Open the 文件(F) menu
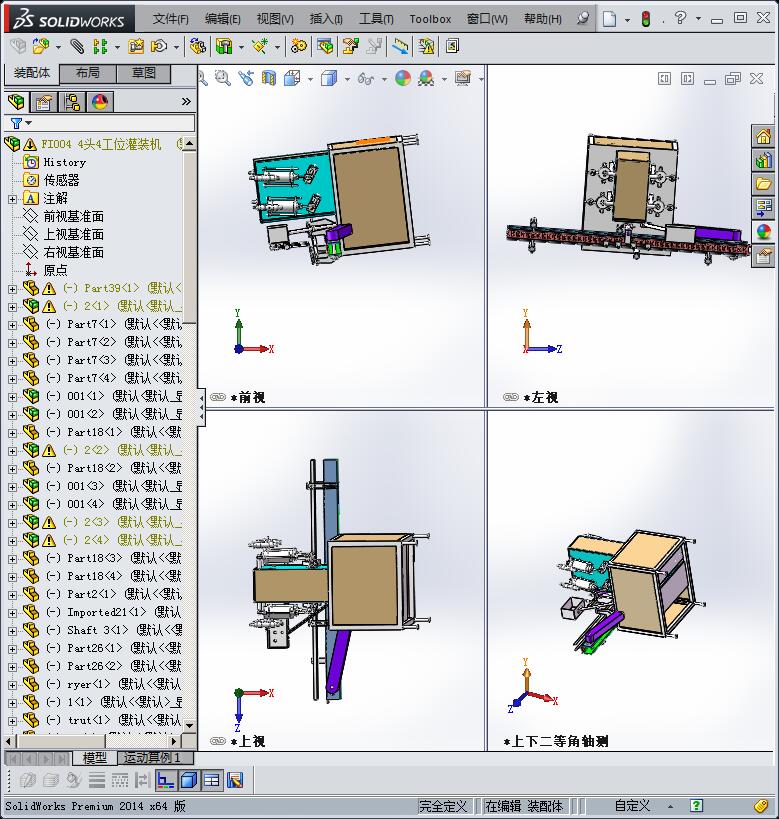The image size is (779, 819). [x=170, y=19]
